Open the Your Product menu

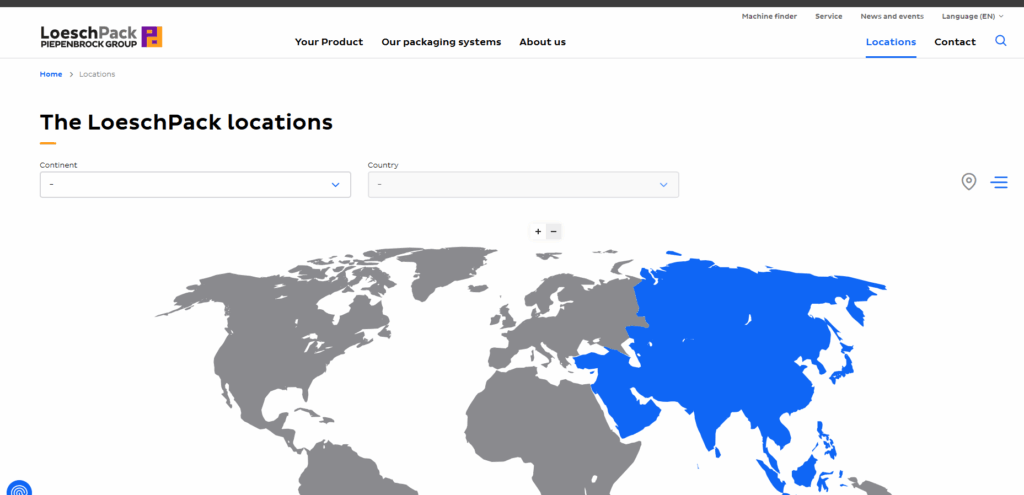tap(329, 42)
